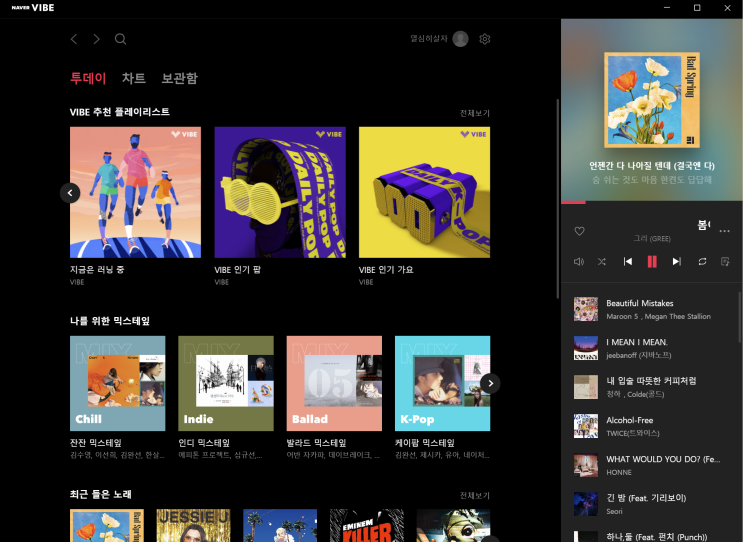Maximize the VIBE window
This screenshot has width=743, height=542.
pyautogui.click(x=697, y=8)
